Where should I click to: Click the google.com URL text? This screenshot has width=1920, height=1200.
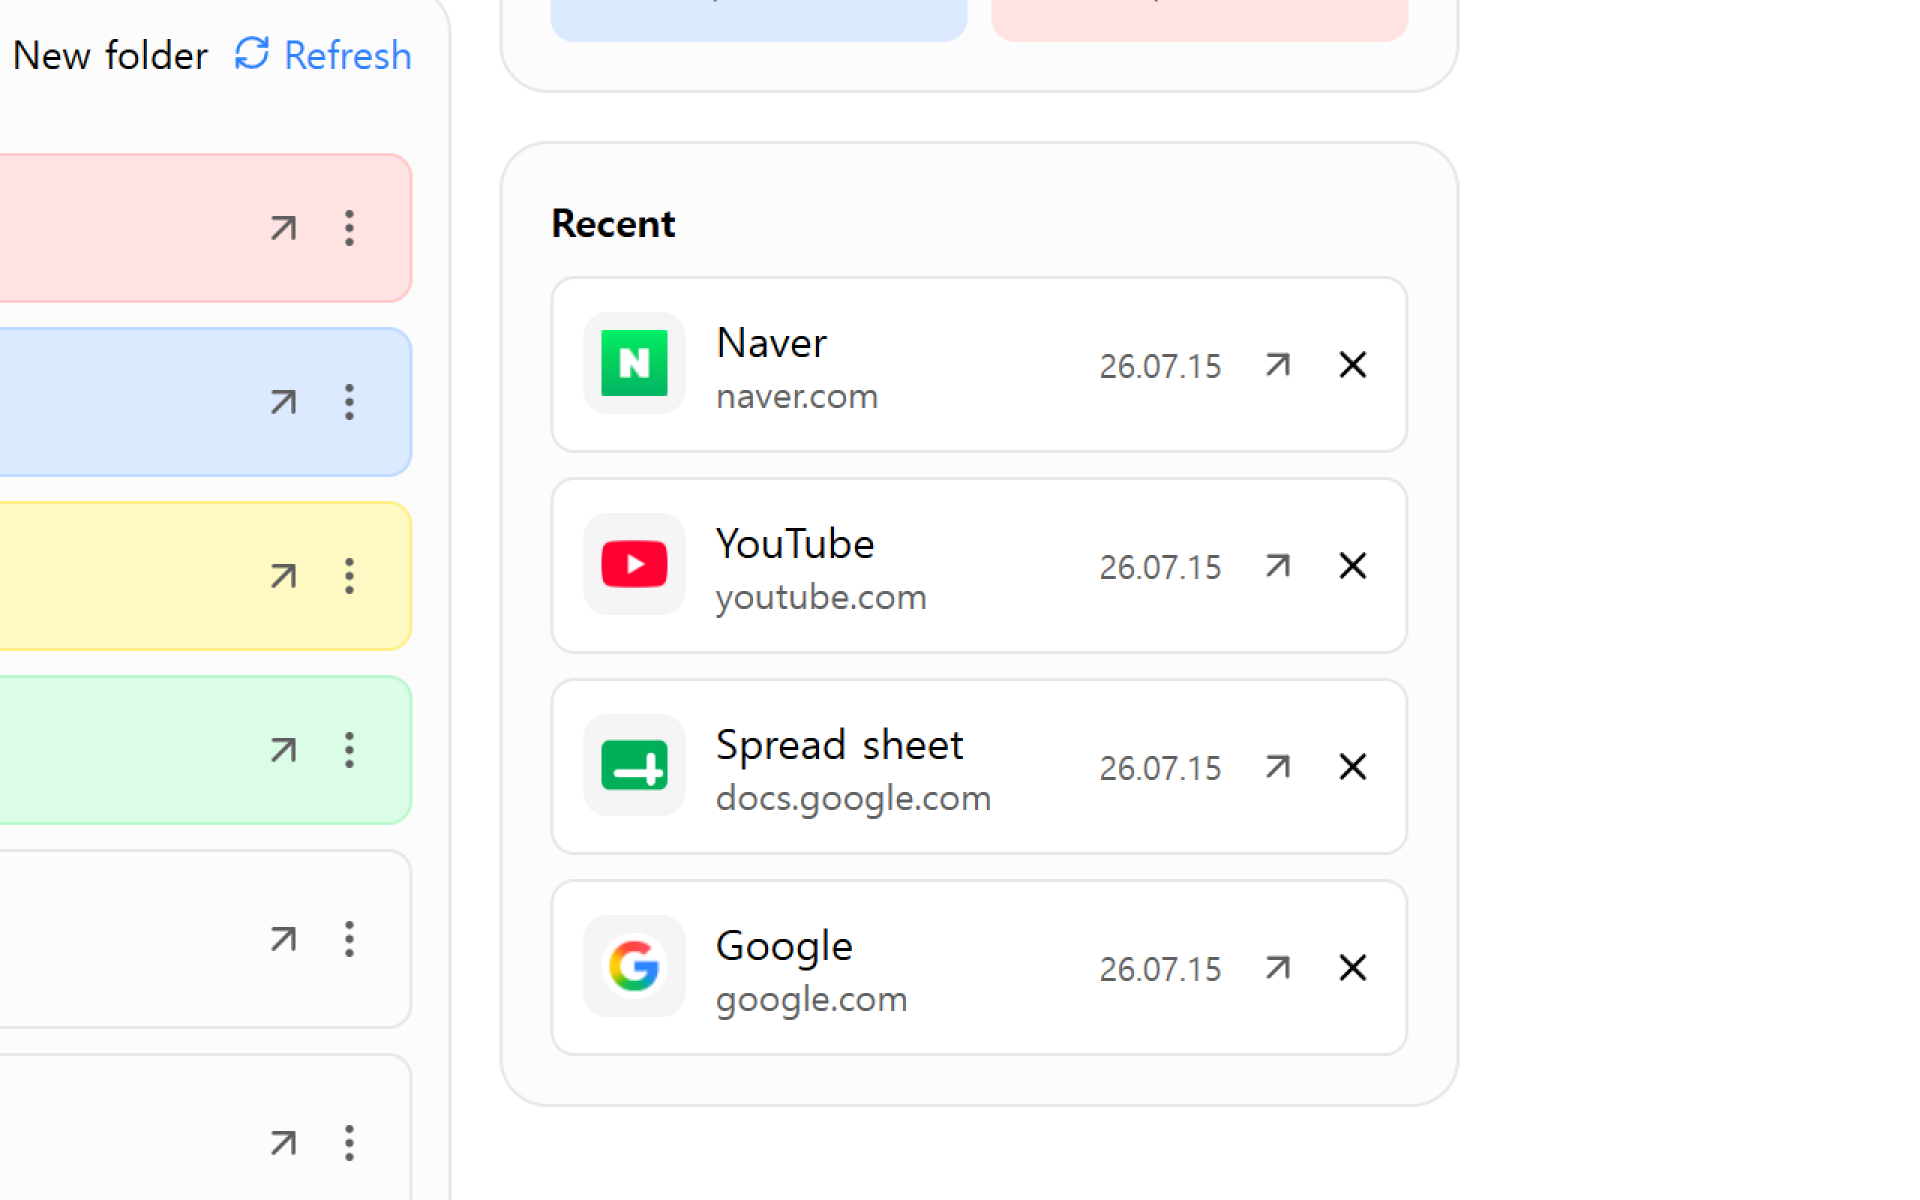(811, 999)
